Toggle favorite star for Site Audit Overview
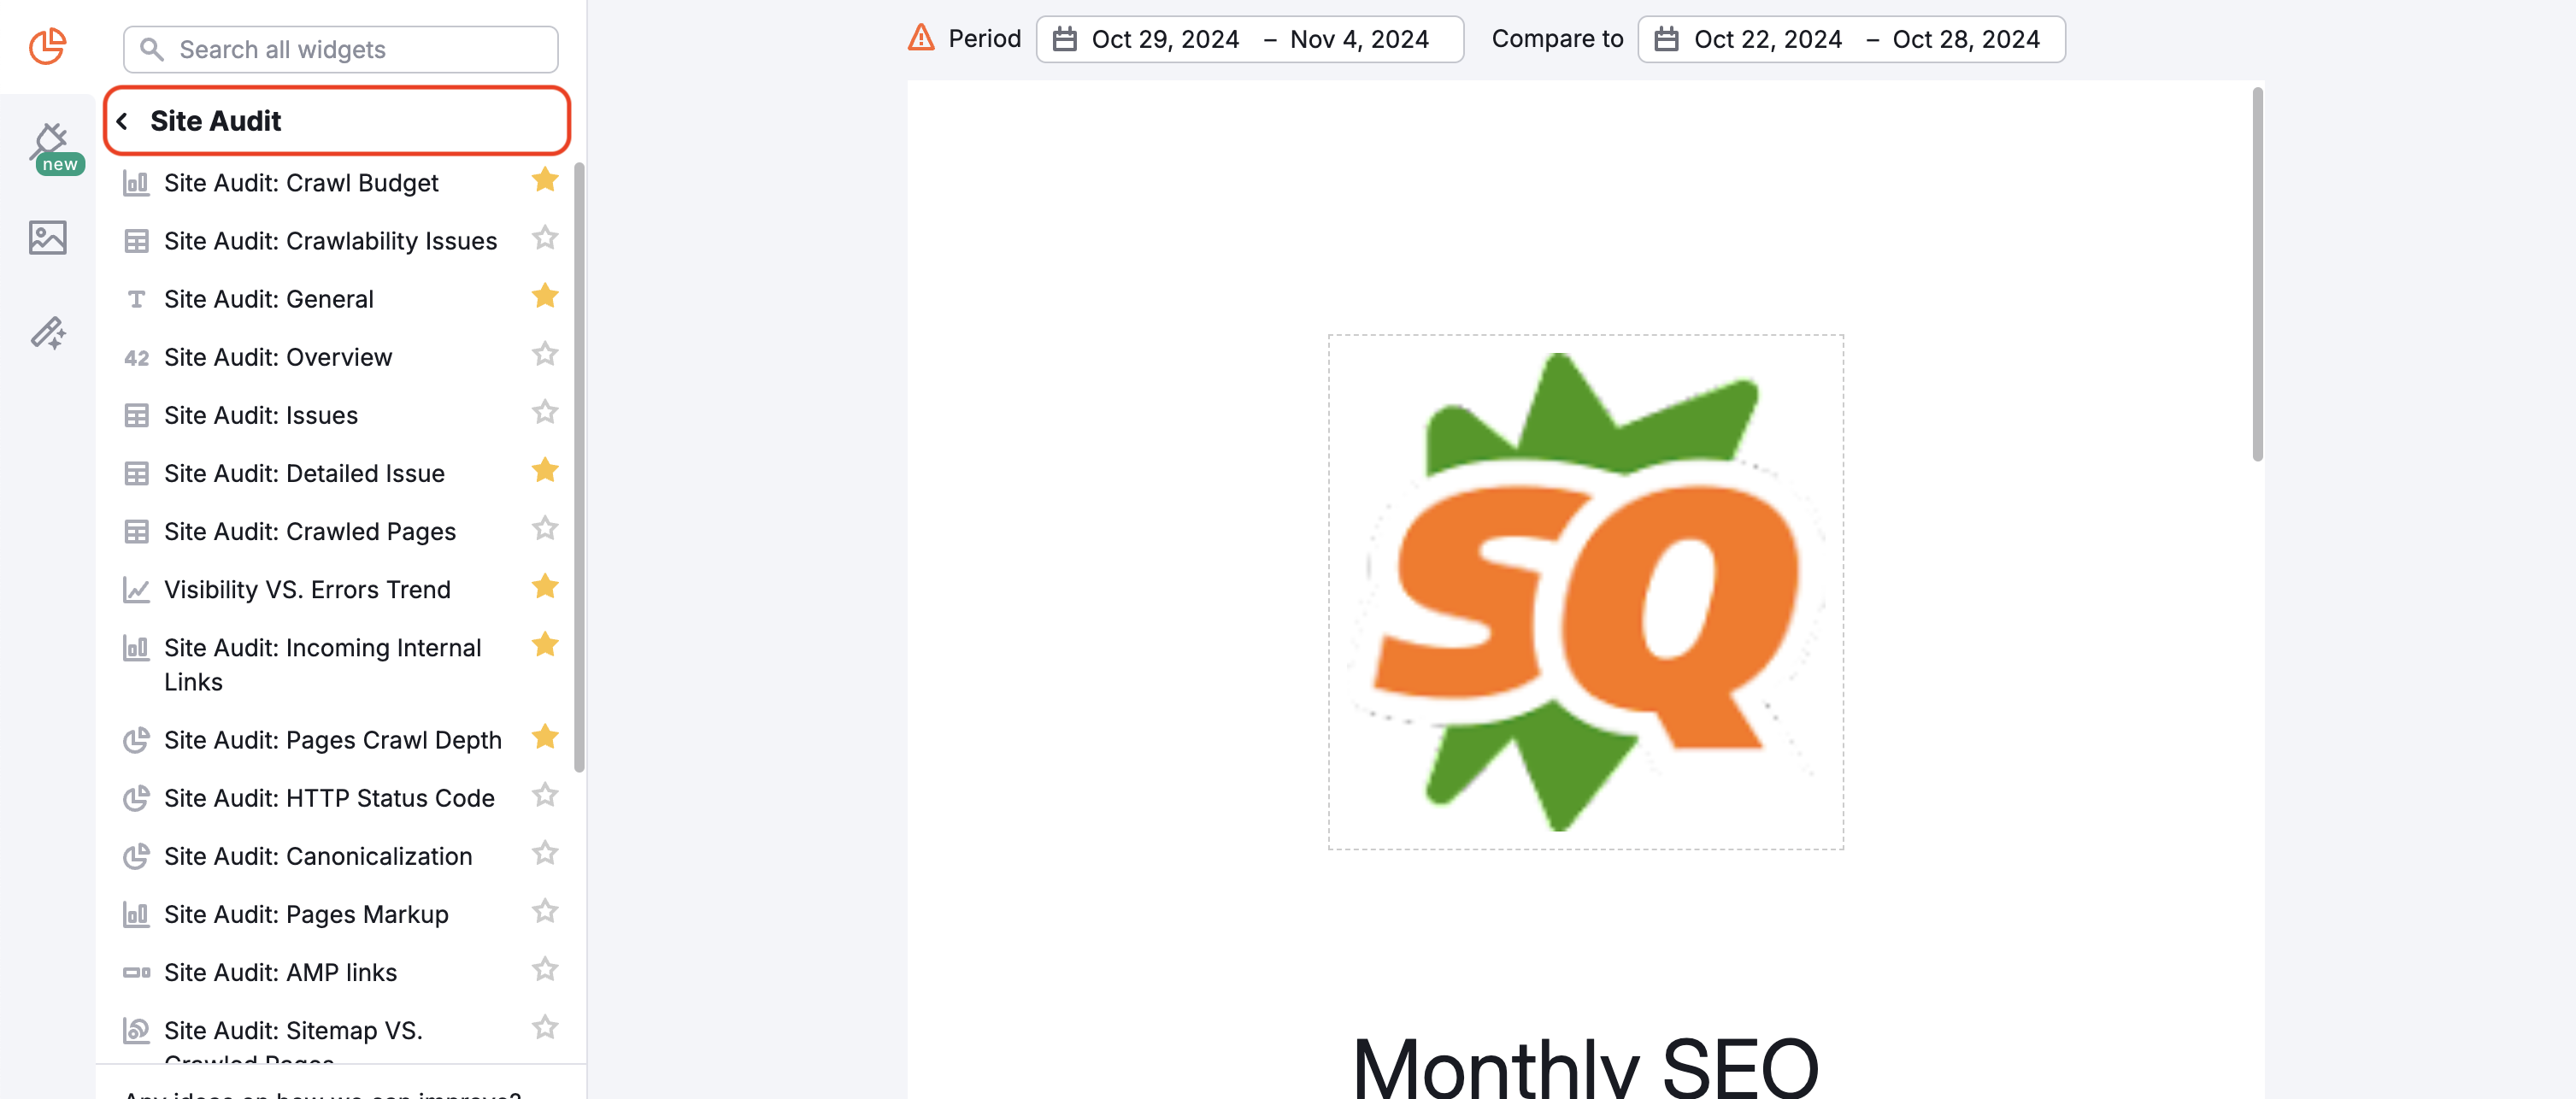2576x1099 pixels. pyautogui.click(x=547, y=353)
